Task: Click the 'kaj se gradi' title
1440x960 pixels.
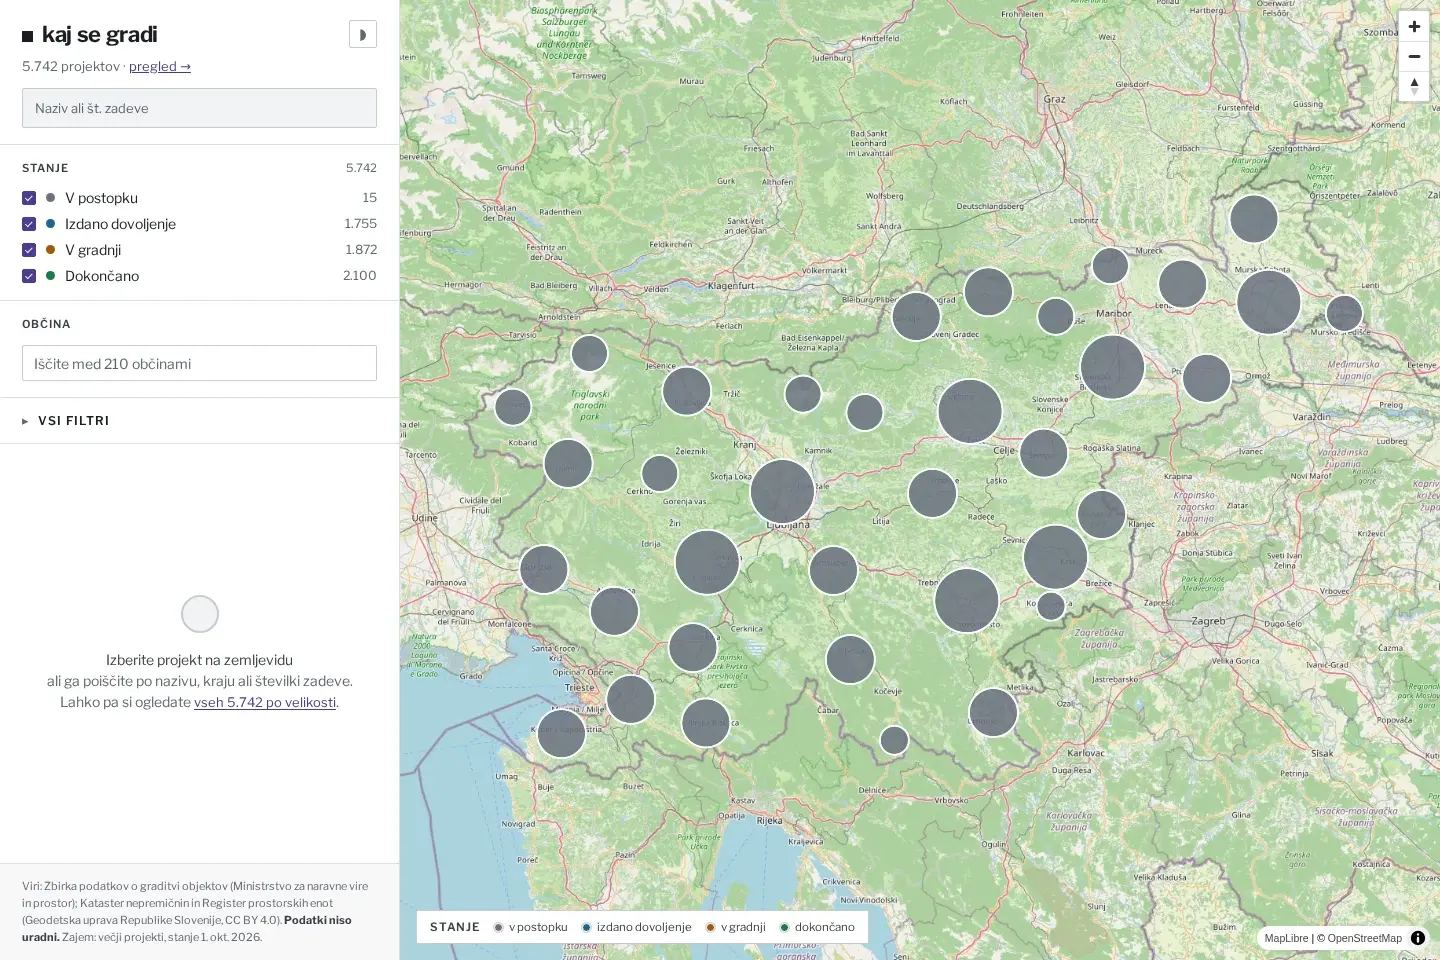Action: click(x=99, y=35)
